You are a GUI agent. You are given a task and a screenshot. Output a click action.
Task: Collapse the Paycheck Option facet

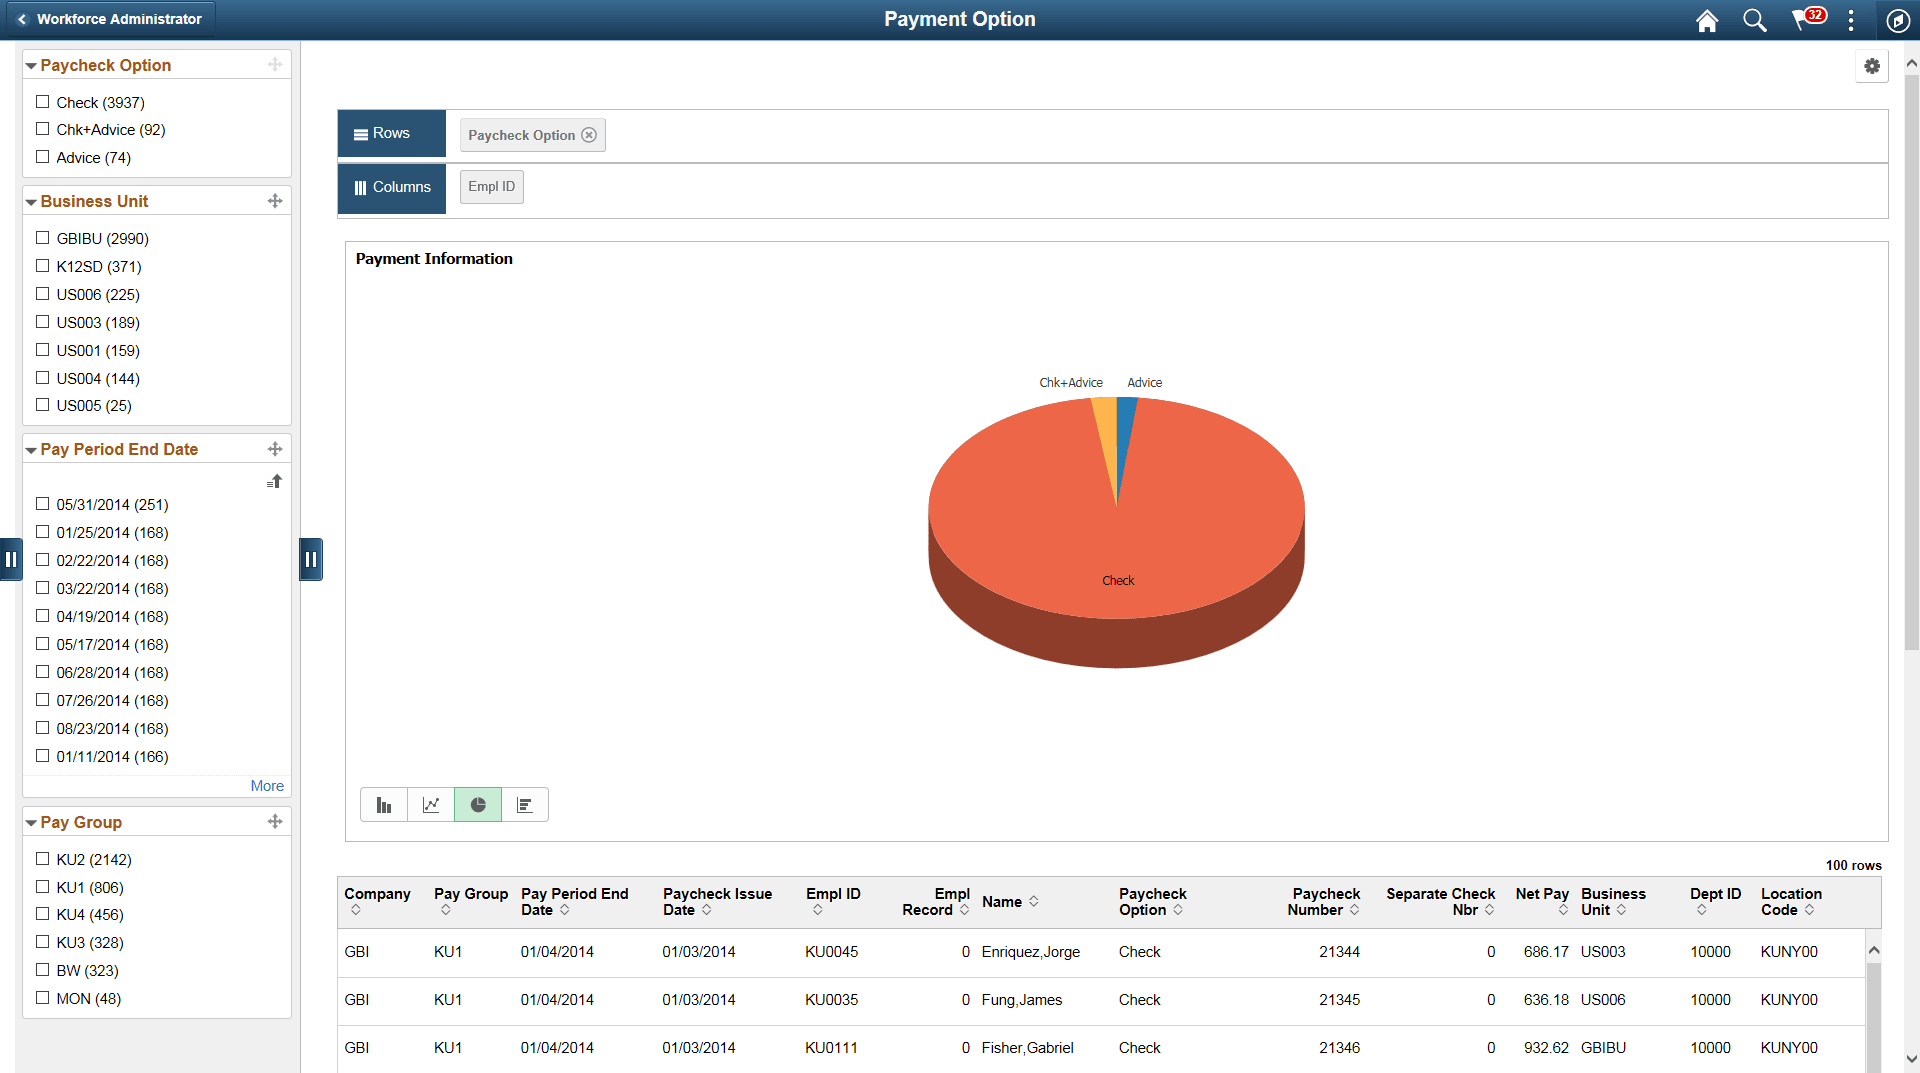coord(31,64)
